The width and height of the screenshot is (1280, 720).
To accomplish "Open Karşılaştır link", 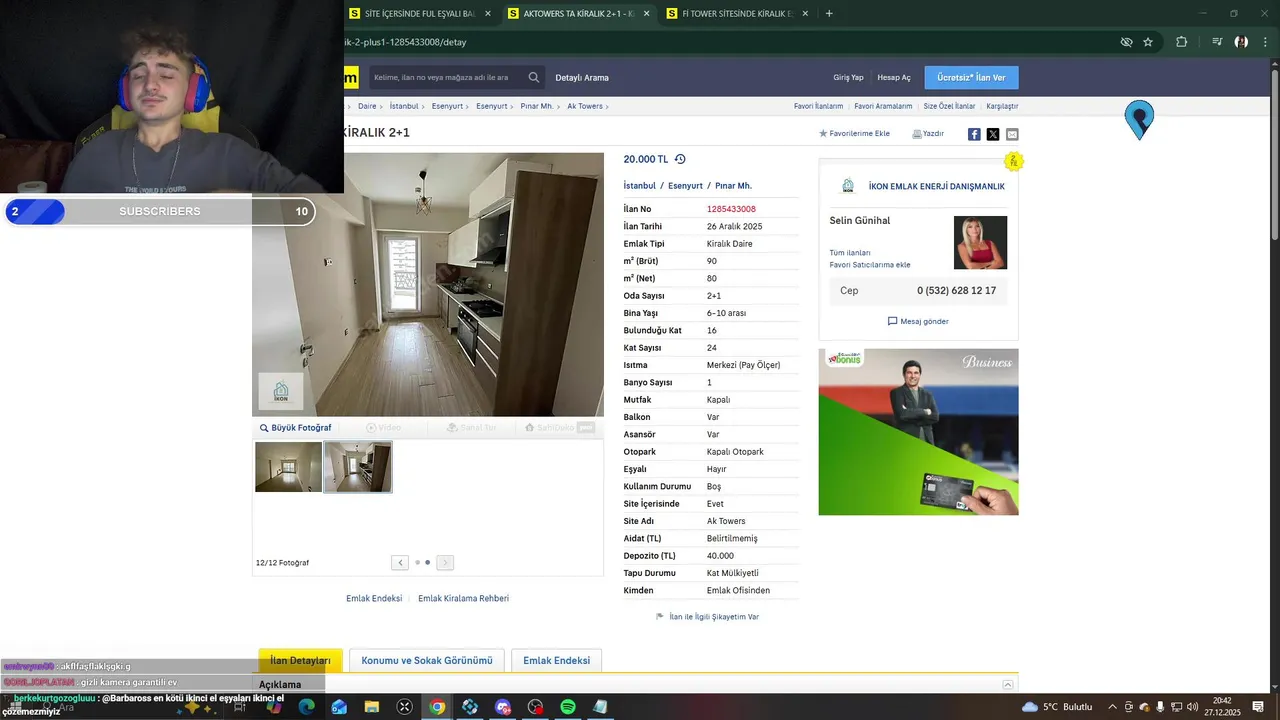I will (x=1002, y=106).
